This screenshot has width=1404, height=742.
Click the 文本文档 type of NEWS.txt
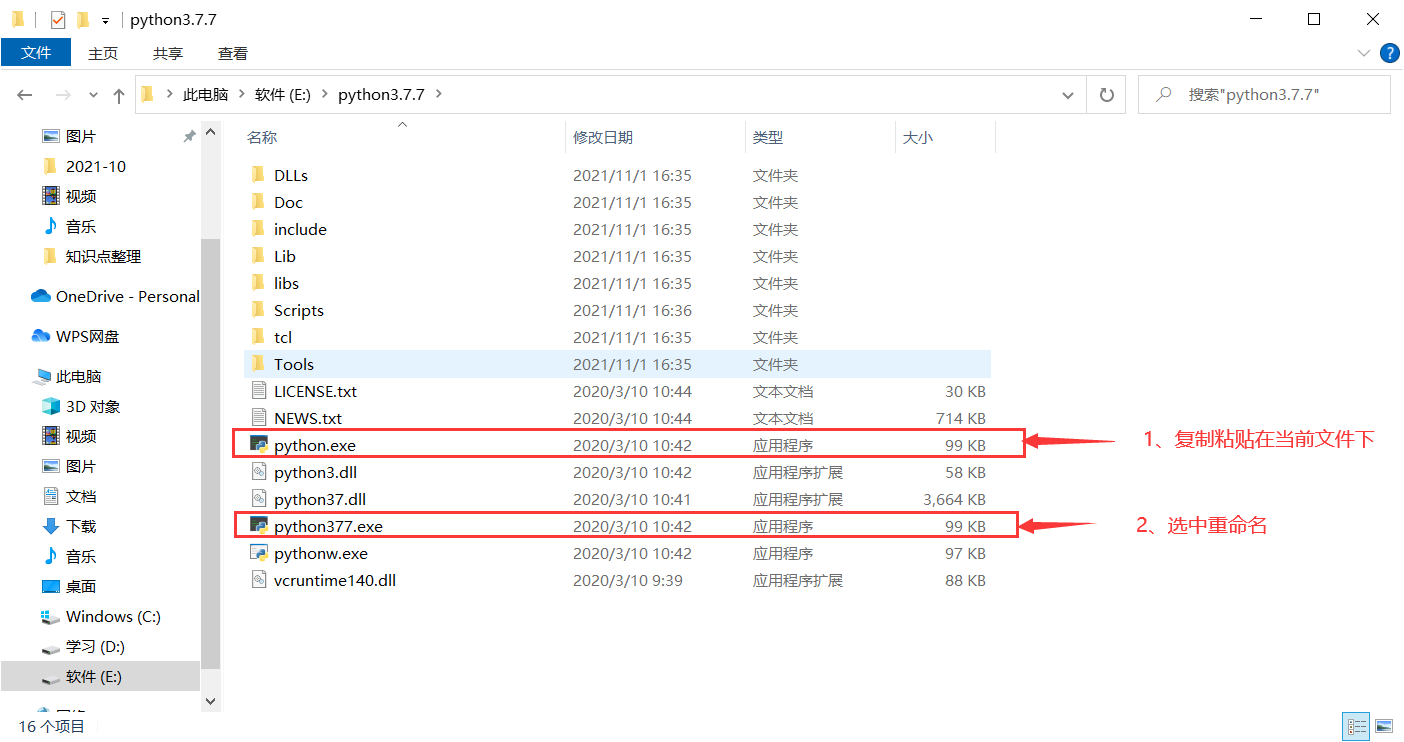point(783,418)
